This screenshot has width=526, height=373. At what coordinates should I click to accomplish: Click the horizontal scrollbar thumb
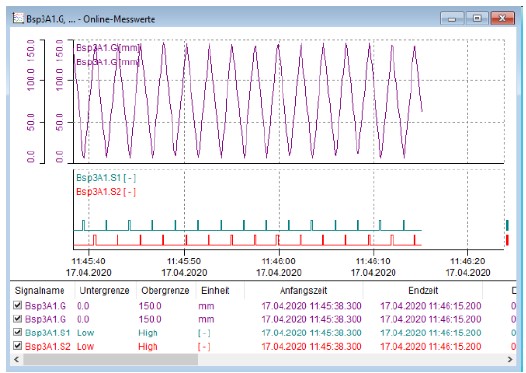[x=110, y=360]
